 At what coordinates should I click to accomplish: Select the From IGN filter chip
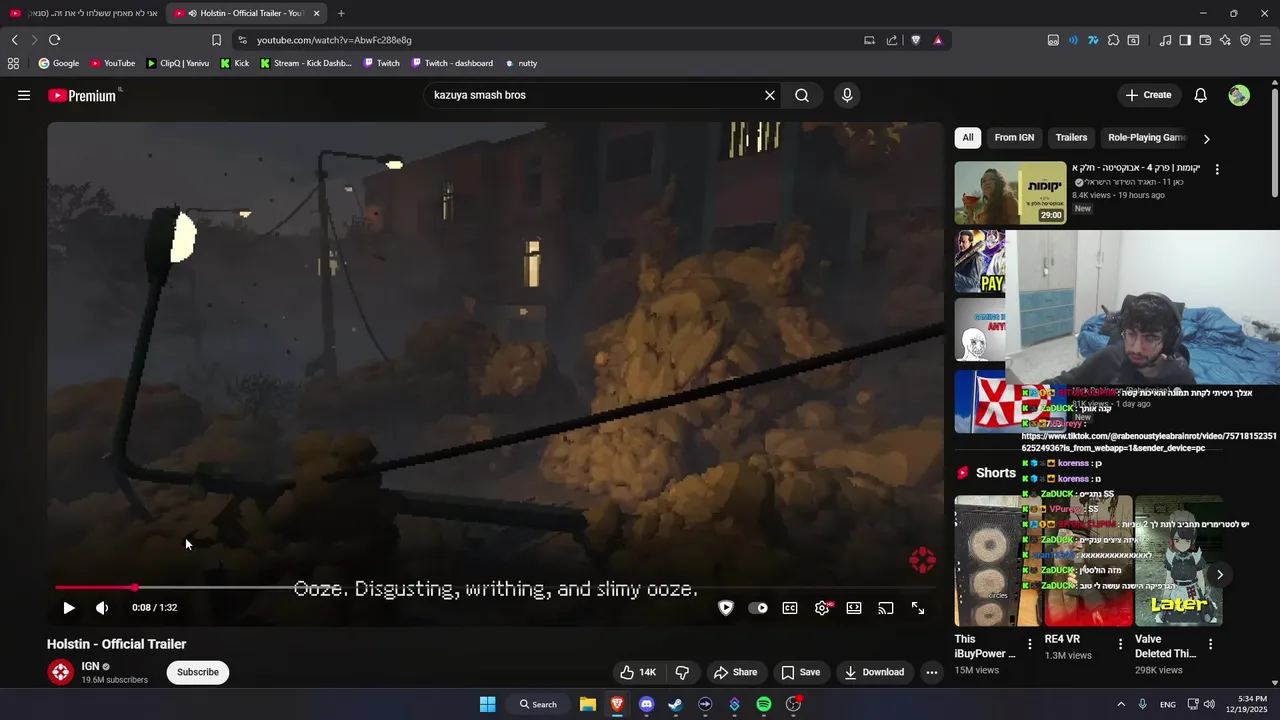pos(1014,137)
